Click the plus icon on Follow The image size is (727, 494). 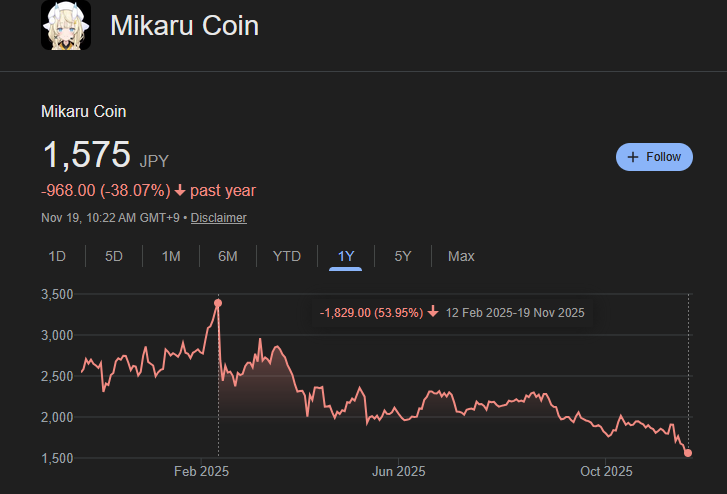[633, 157]
